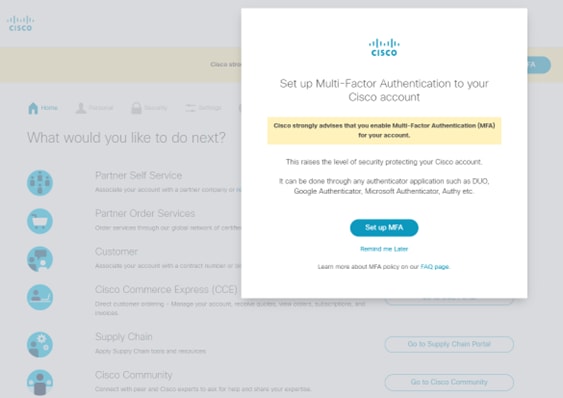Open the Supply Chain gear icon

tap(40, 344)
